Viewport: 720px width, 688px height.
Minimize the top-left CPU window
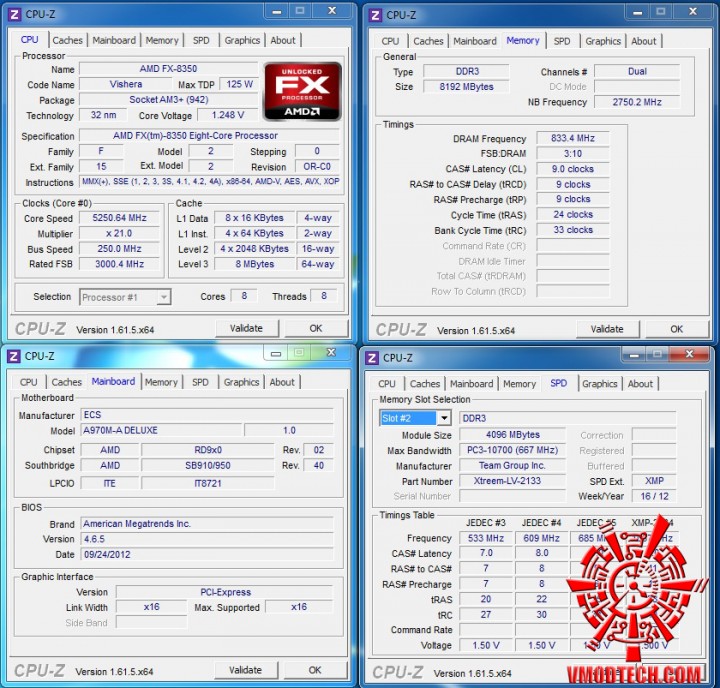point(276,11)
